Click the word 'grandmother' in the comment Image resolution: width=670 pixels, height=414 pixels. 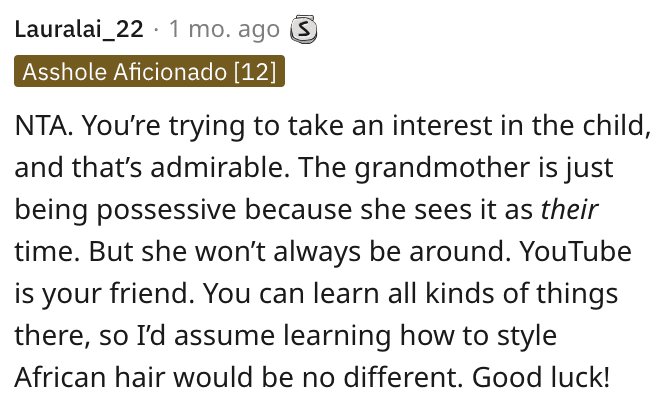pos(442,167)
